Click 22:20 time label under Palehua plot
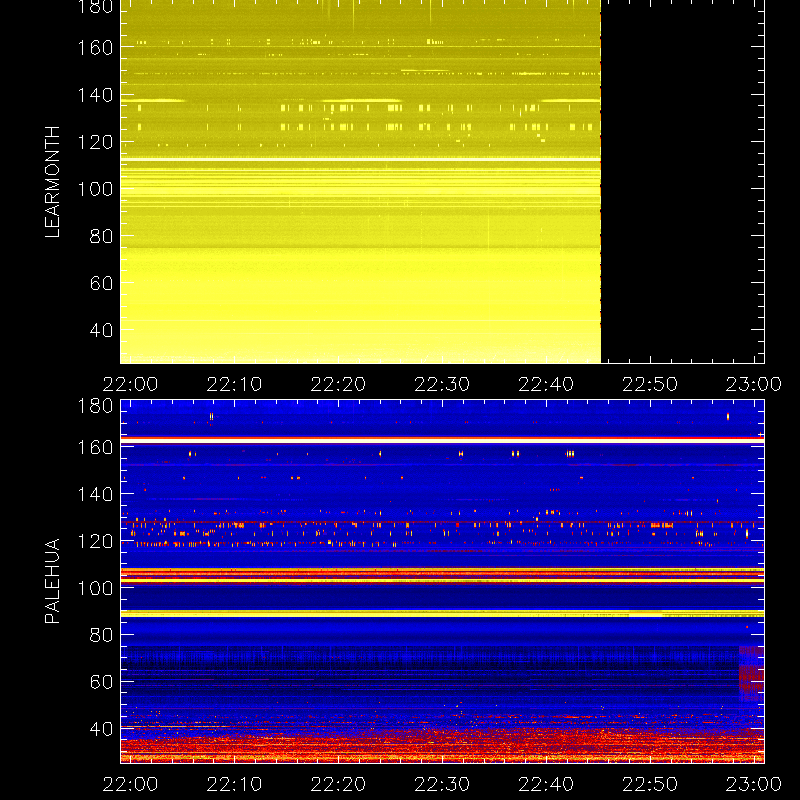 [338, 784]
